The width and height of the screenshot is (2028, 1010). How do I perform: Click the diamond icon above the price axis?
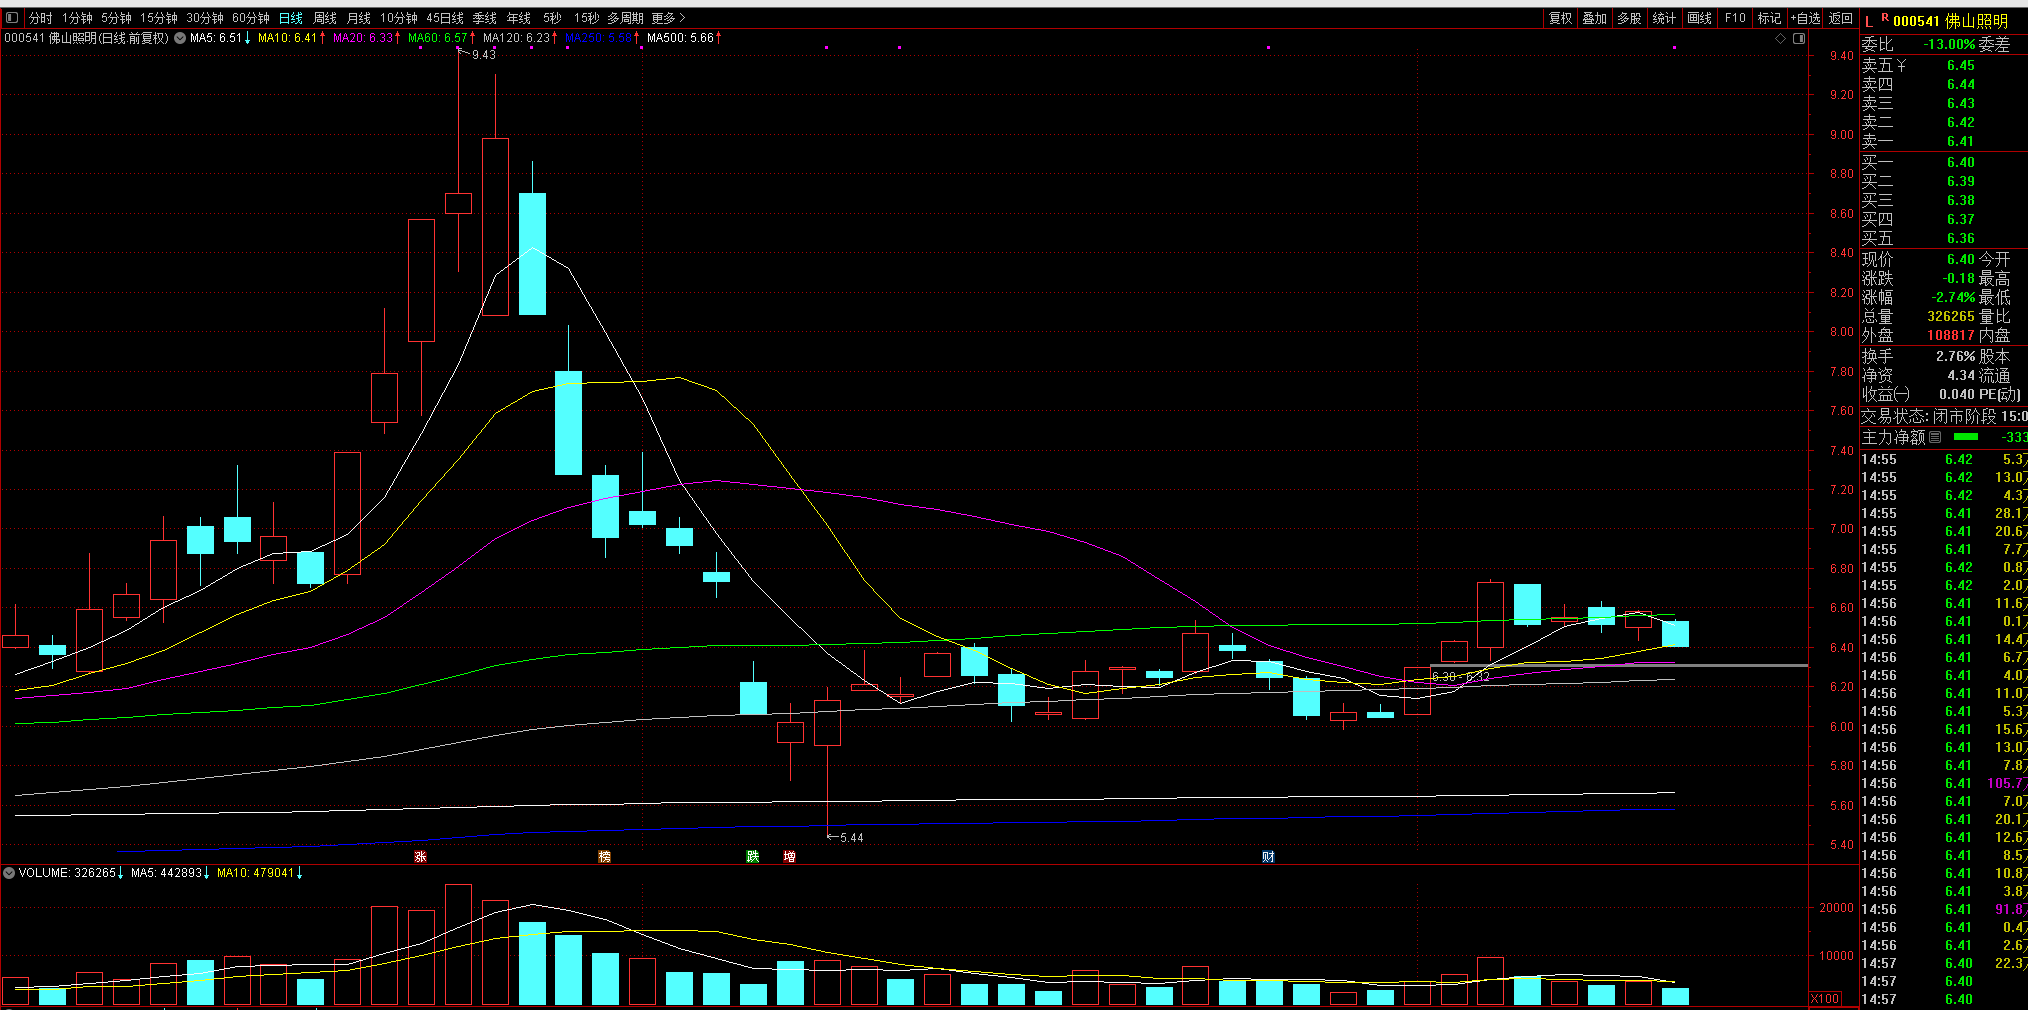coord(1780,38)
